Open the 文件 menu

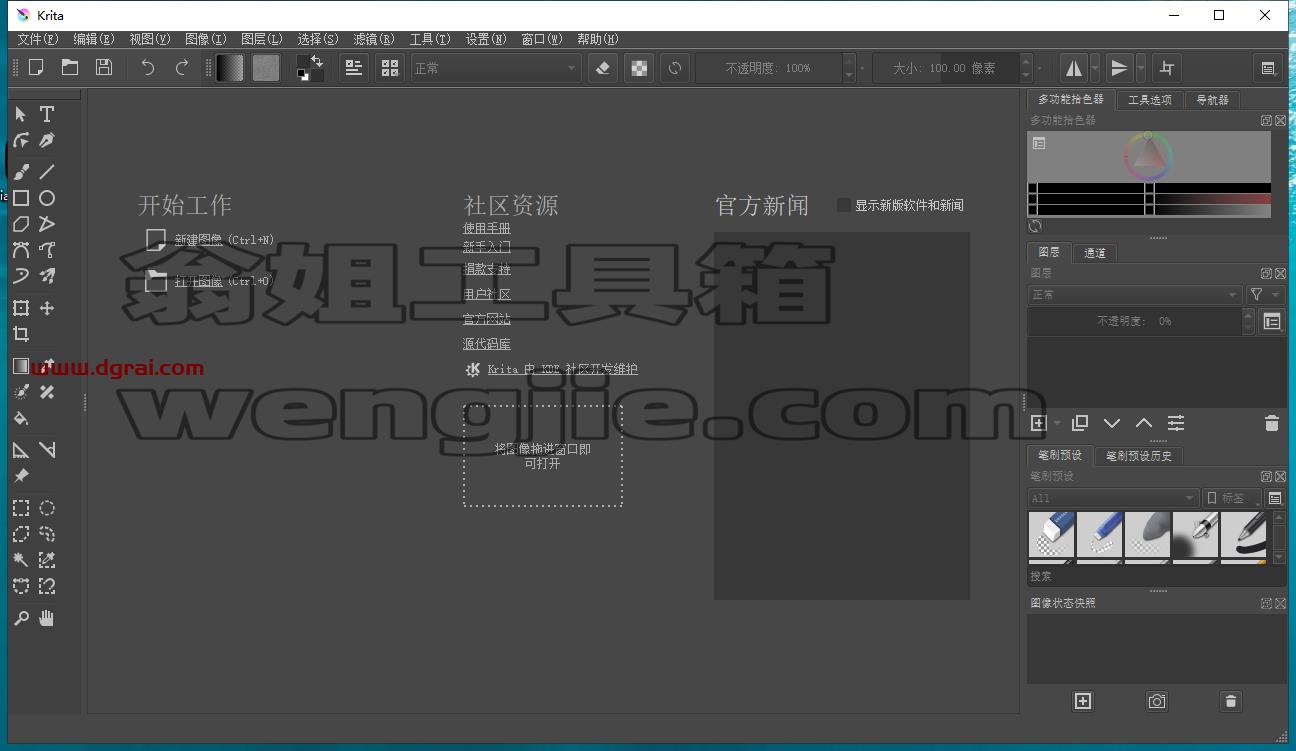(x=38, y=39)
